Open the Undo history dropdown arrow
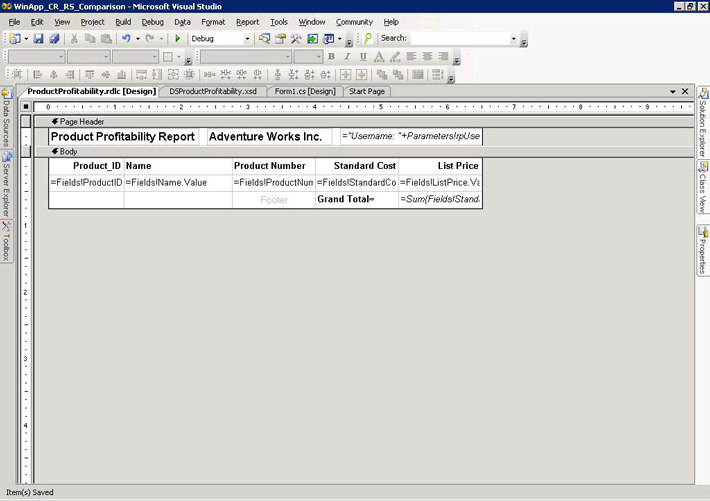 pos(138,39)
